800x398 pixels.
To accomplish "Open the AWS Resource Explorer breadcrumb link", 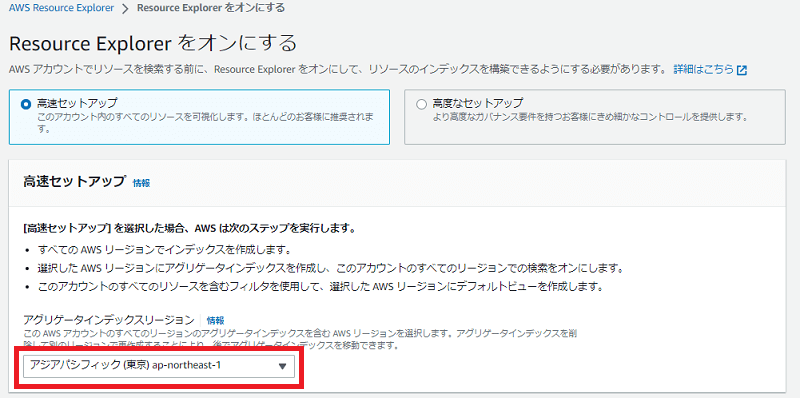I will [x=61, y=8].
